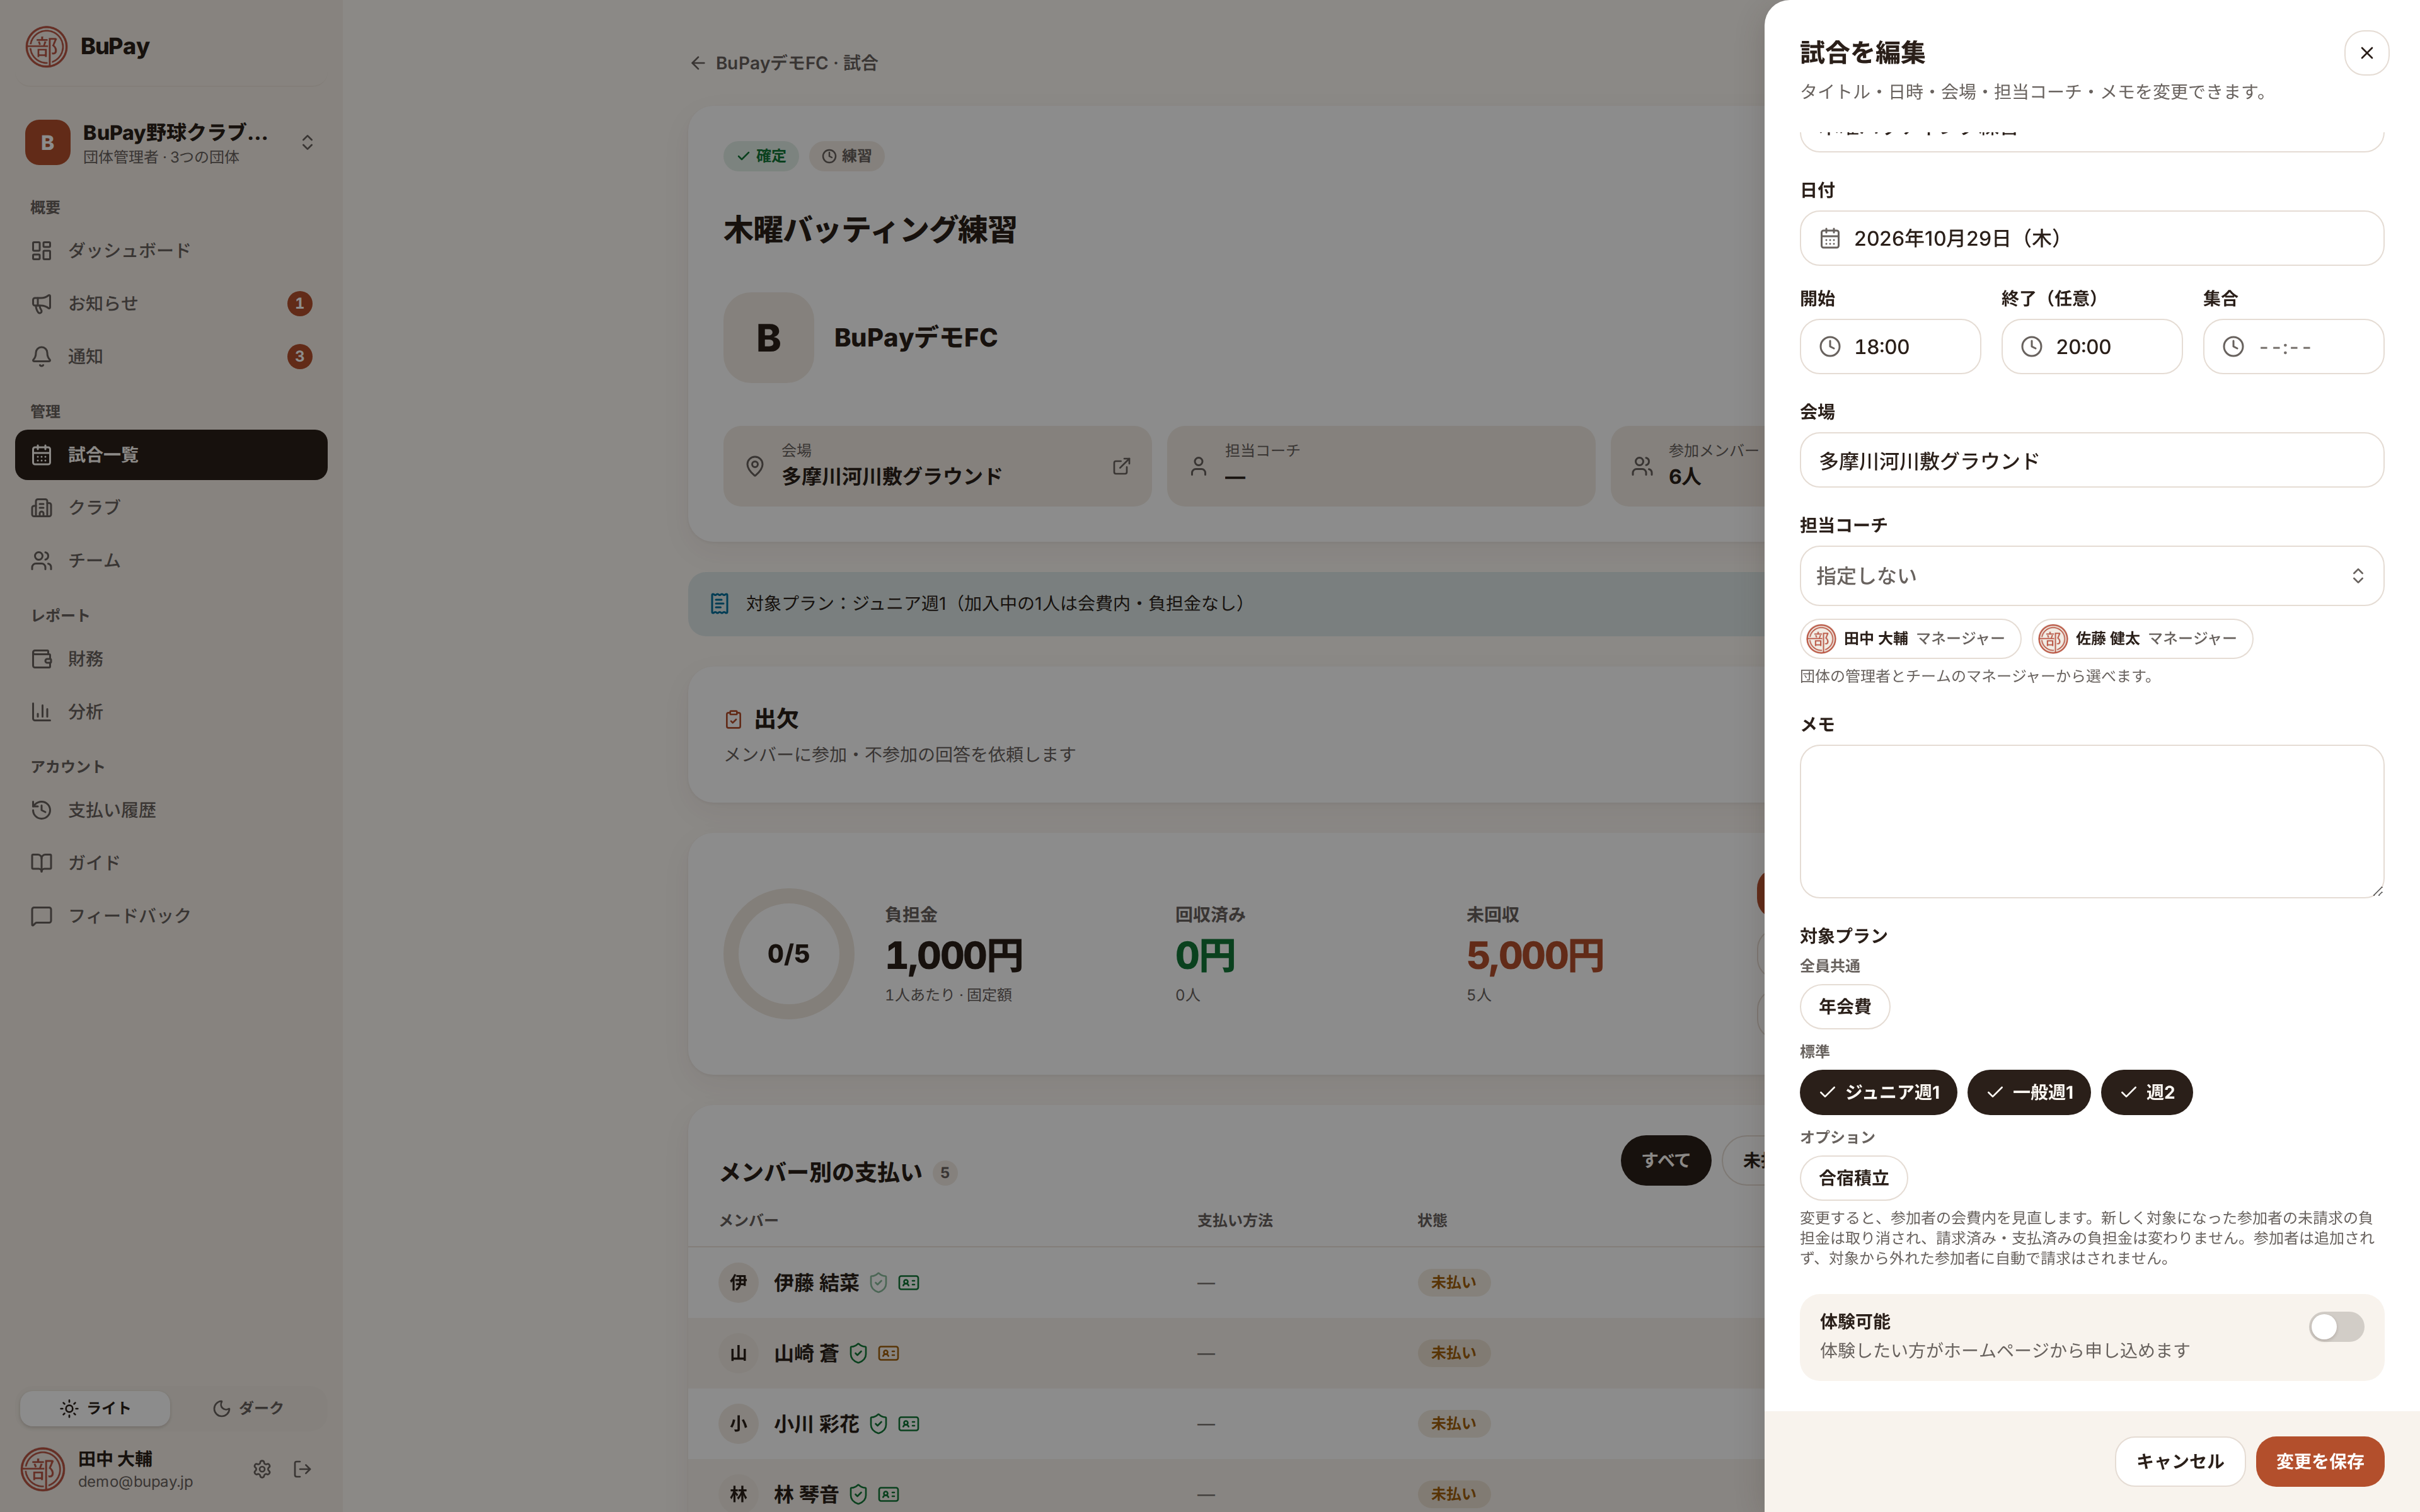The image size is (2420, 1512).
Task: Toggle the 合宿積立 option chip
Action: click(x=1853, y=1178)
